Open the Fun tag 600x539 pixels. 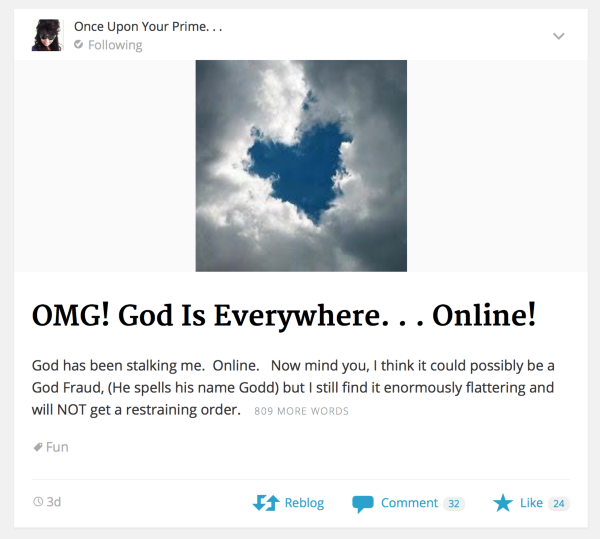[57, 447]
